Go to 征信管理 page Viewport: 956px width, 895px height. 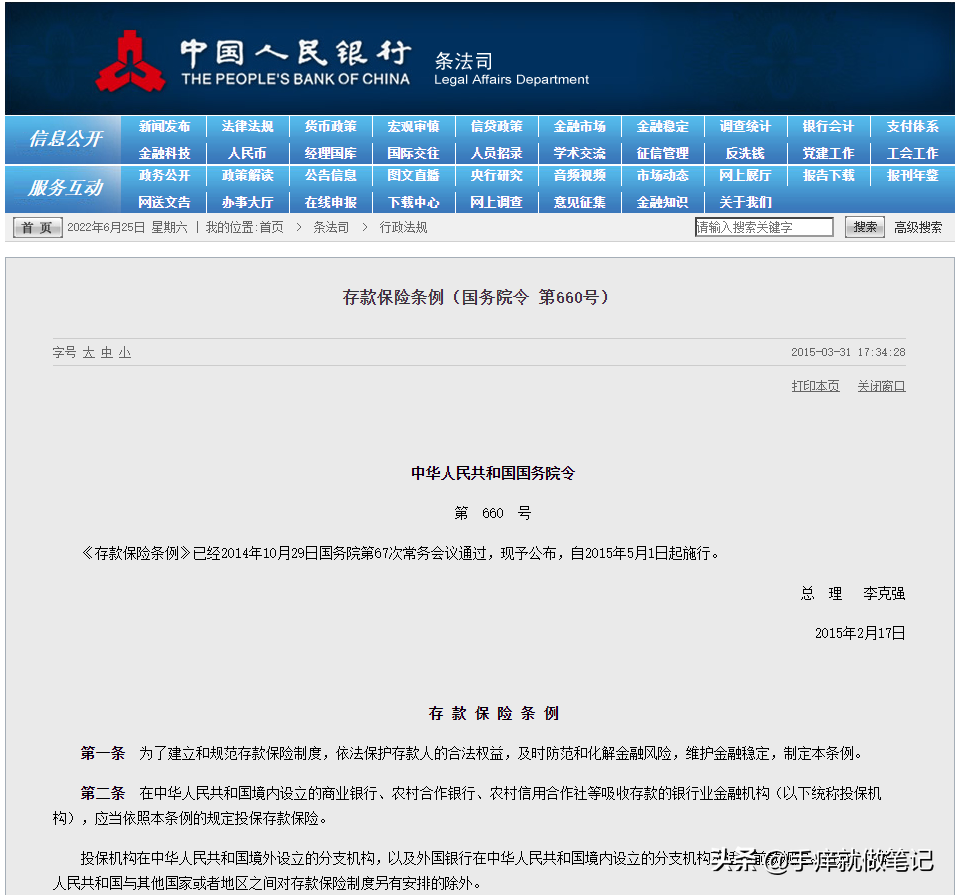coord(662,153)
